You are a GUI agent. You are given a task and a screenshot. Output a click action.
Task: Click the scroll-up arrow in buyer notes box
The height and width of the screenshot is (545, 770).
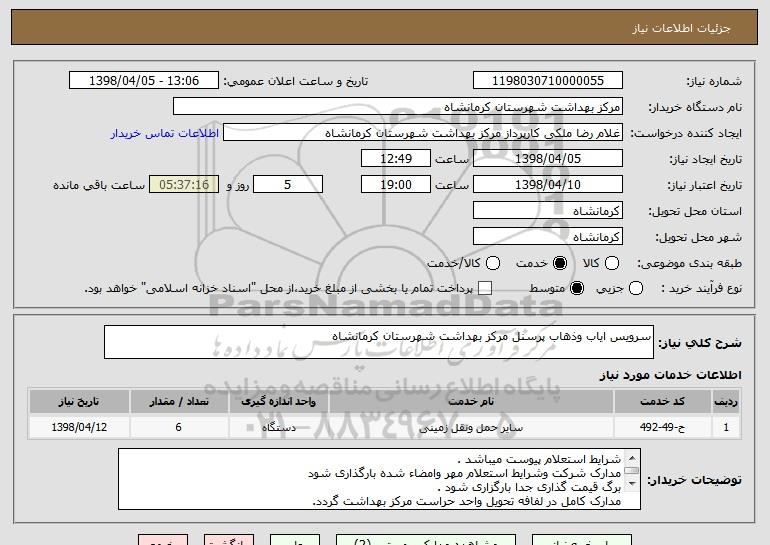tap(632, 458)
